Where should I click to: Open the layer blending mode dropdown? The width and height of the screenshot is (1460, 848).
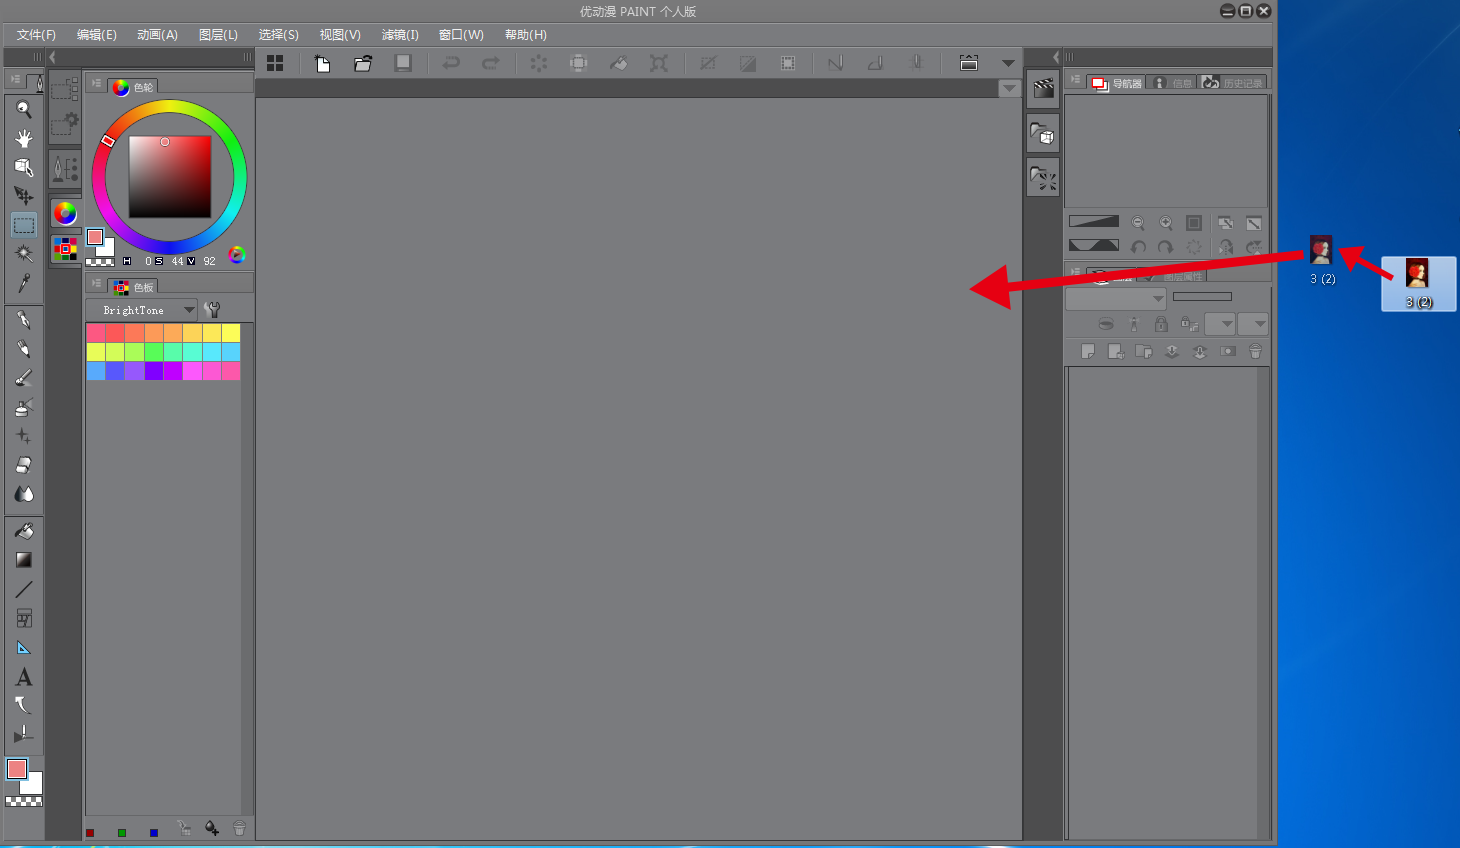click(x=1116, y=298)
